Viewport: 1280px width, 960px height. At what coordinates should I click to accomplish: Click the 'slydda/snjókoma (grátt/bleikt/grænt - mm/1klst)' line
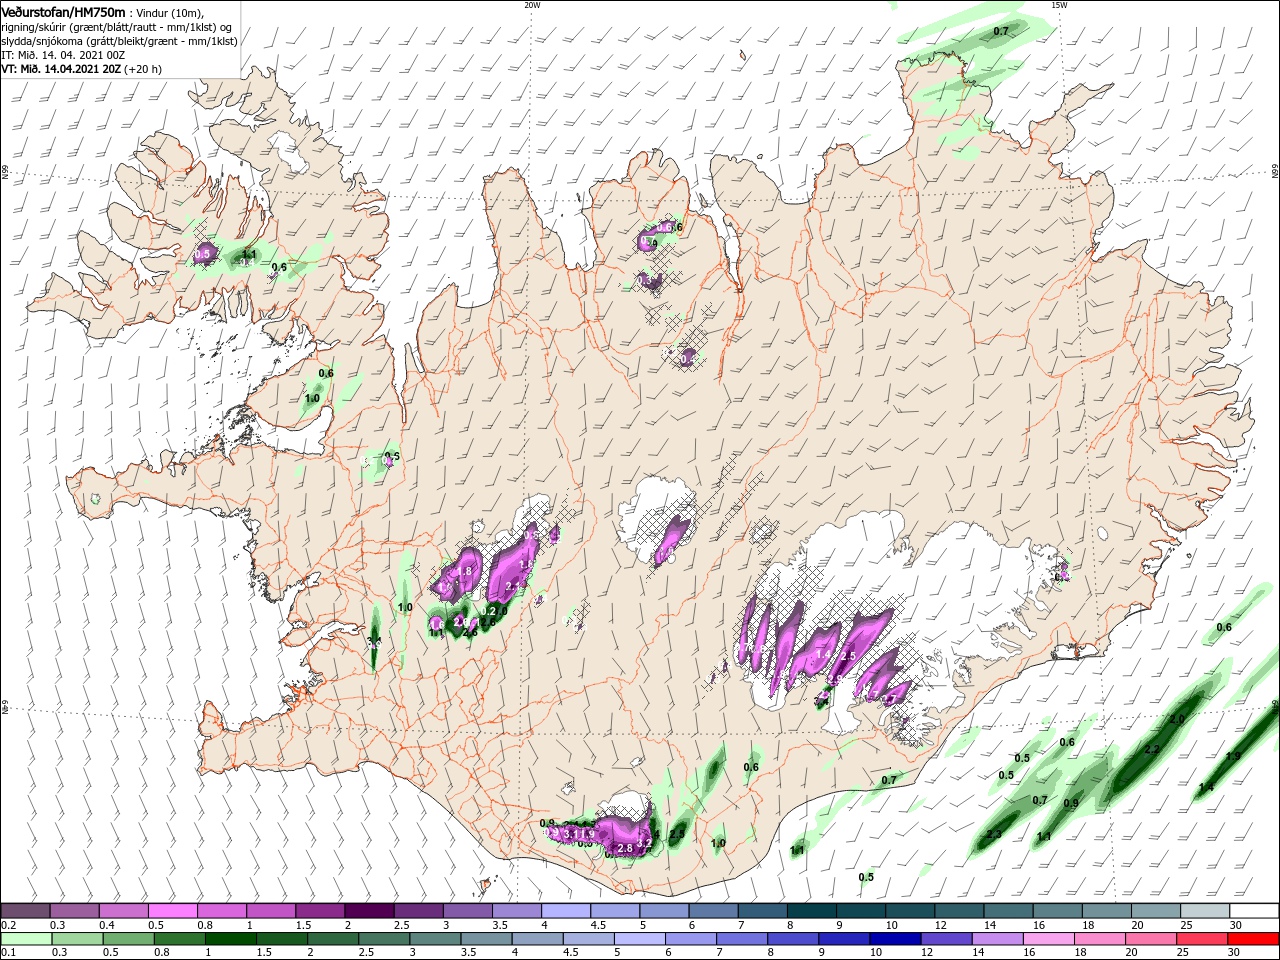coord(119,40)
